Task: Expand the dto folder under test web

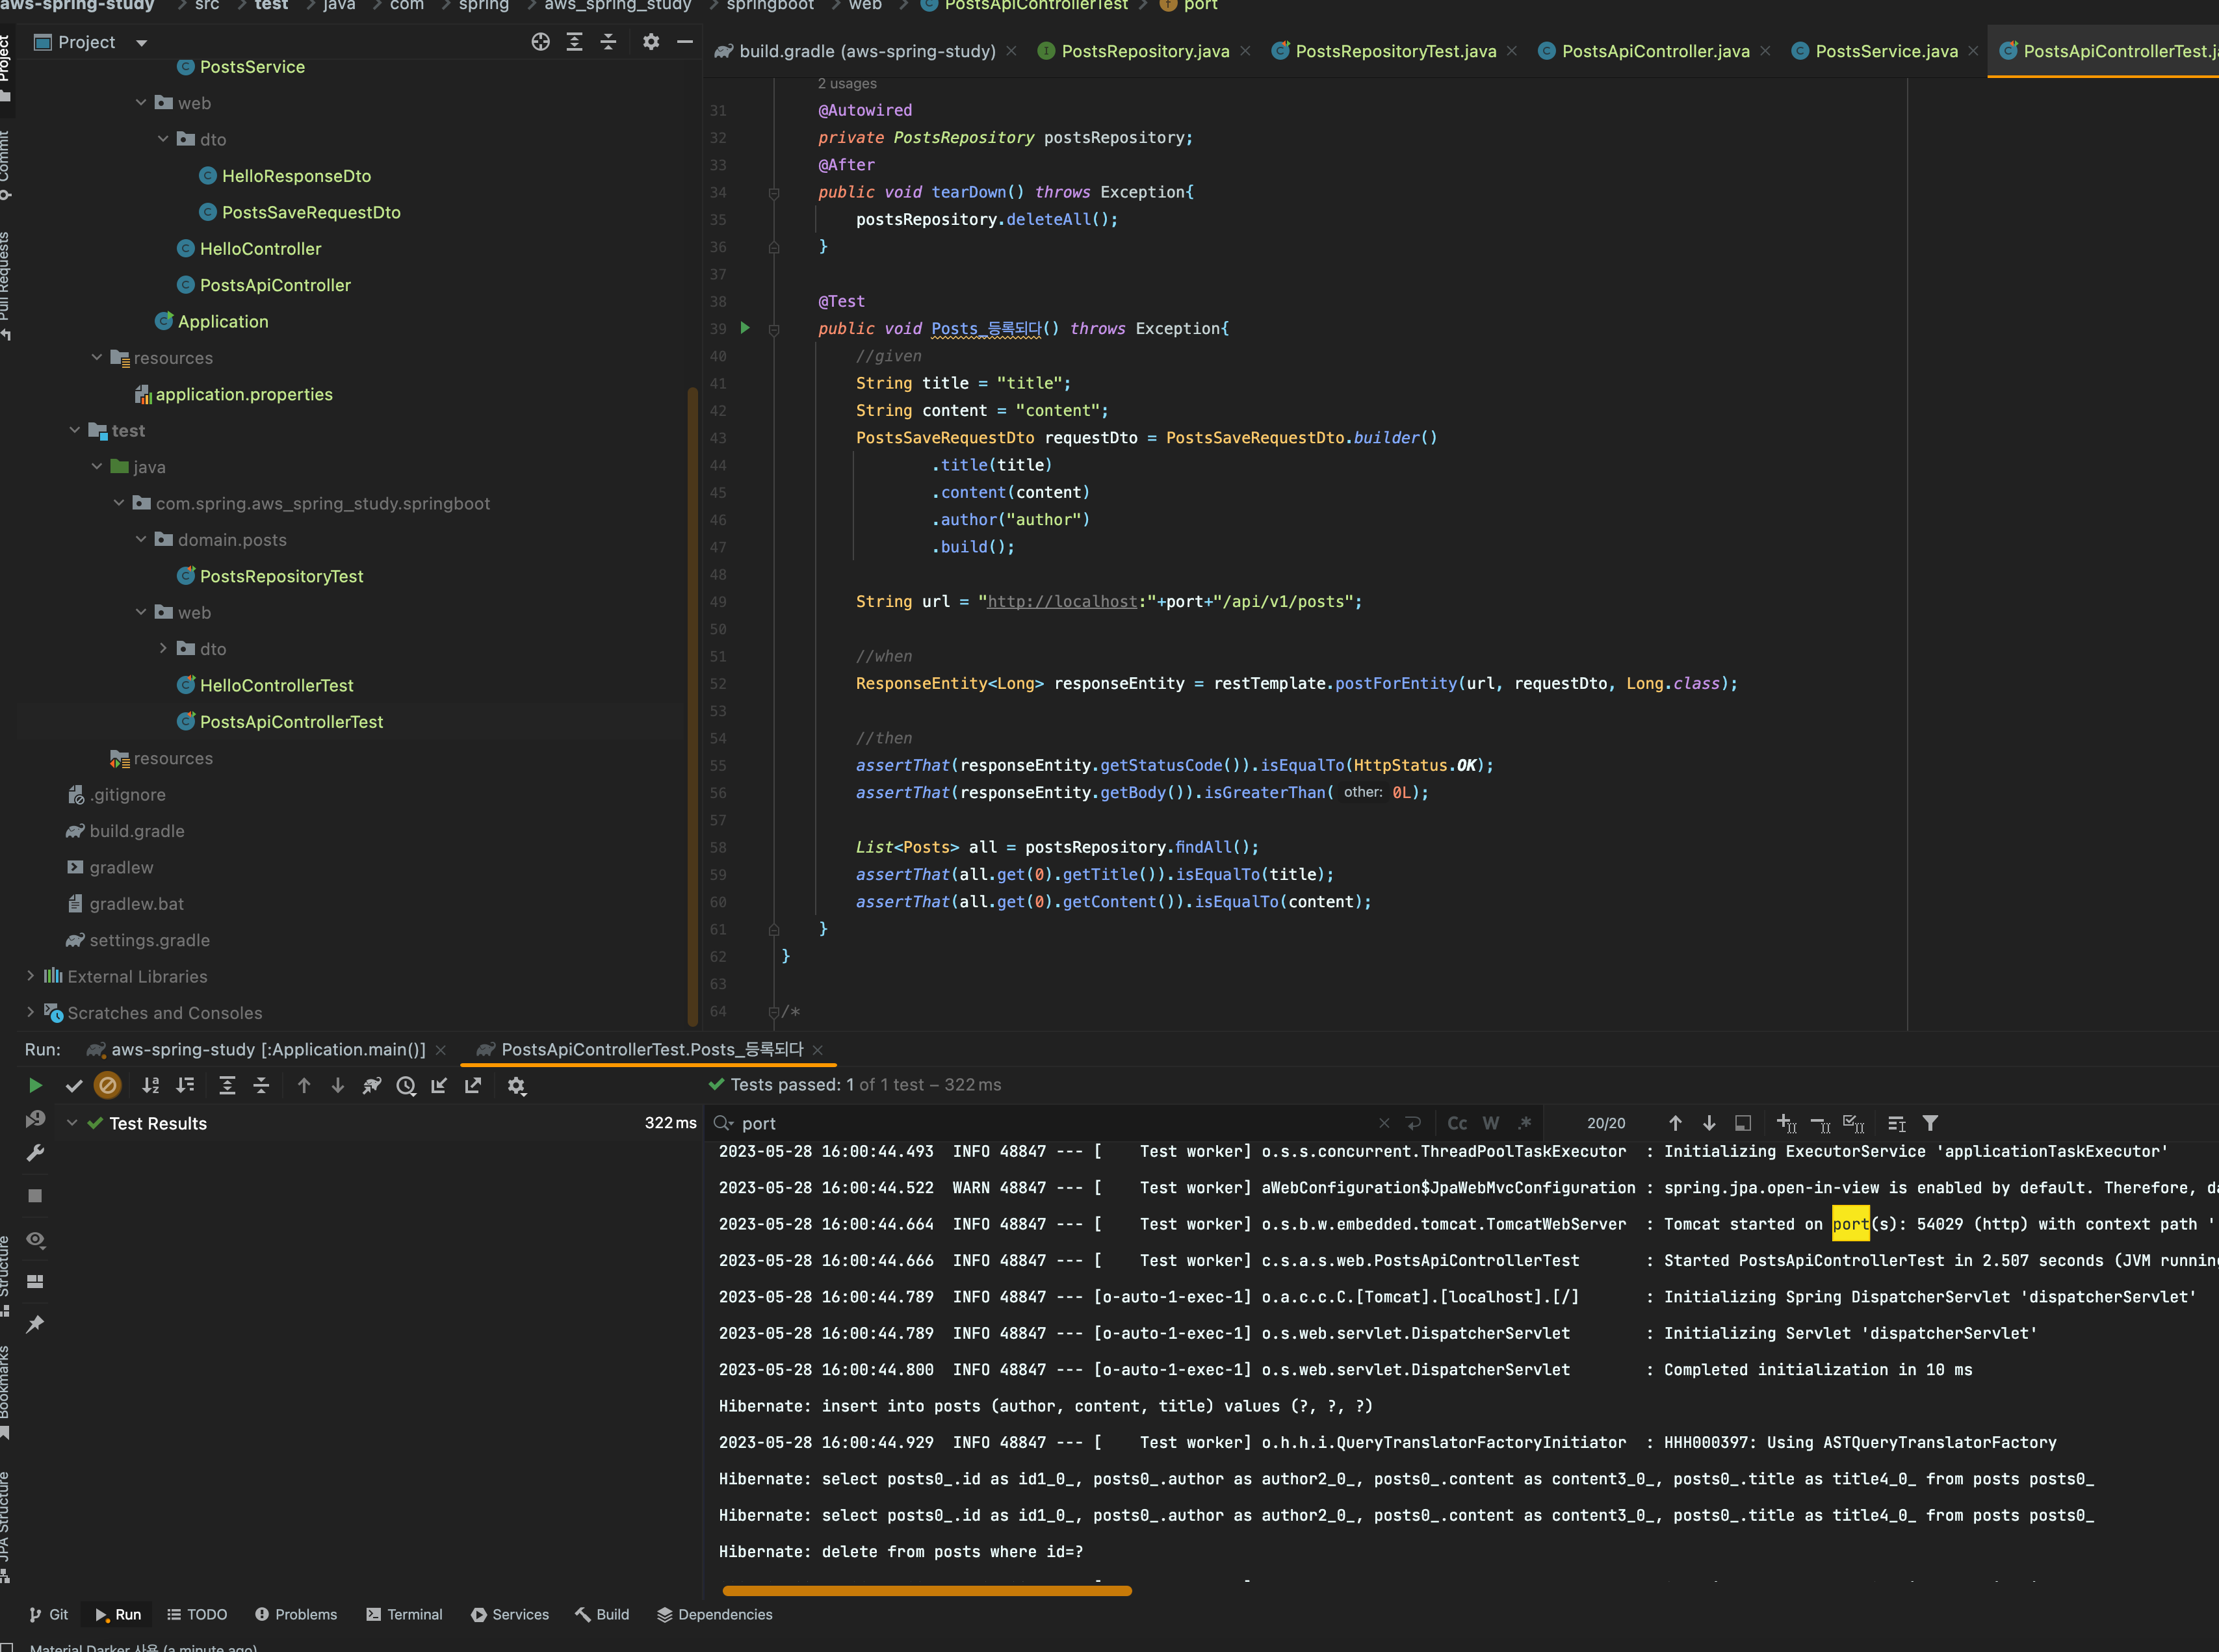Action: pyautogui.click(x=163, y=648)
